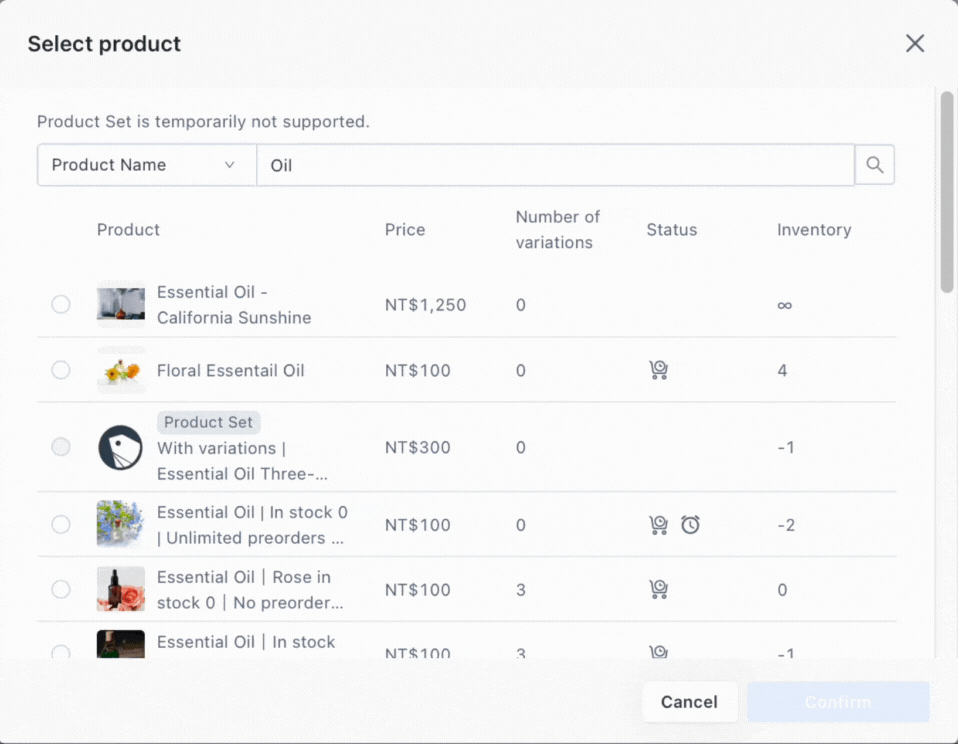Viewport: 958px width, 744px height.
Task: Click the cart icon beside Essential Oil | In stock 0
Action: (x=658, y=524)
